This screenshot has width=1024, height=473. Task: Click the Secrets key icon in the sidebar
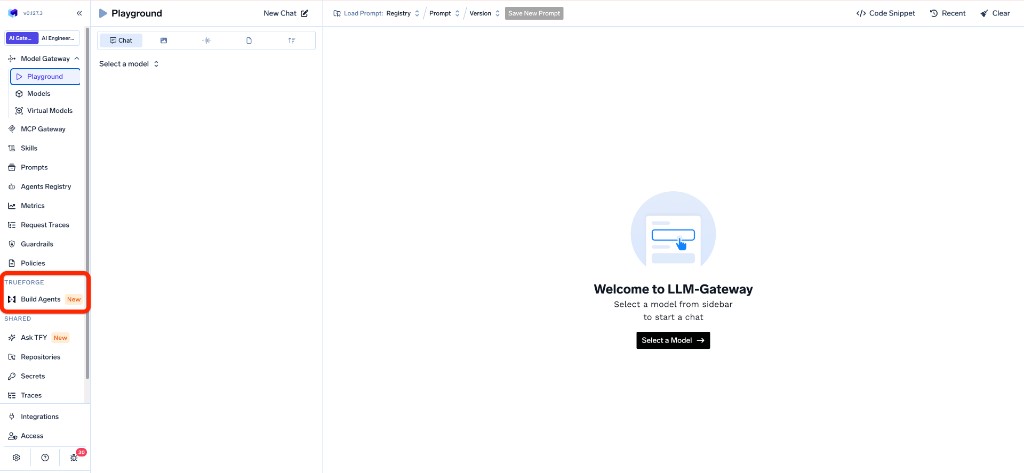tap(12, 376)
